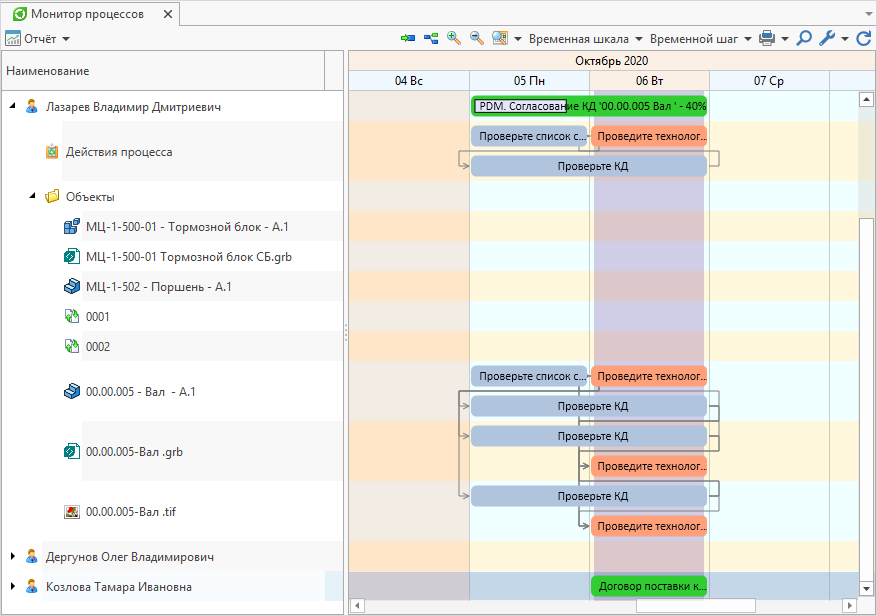Click the 05 Пн day header
The height and width of the screenshot is (616, 877).
click(x=529, y=81)
